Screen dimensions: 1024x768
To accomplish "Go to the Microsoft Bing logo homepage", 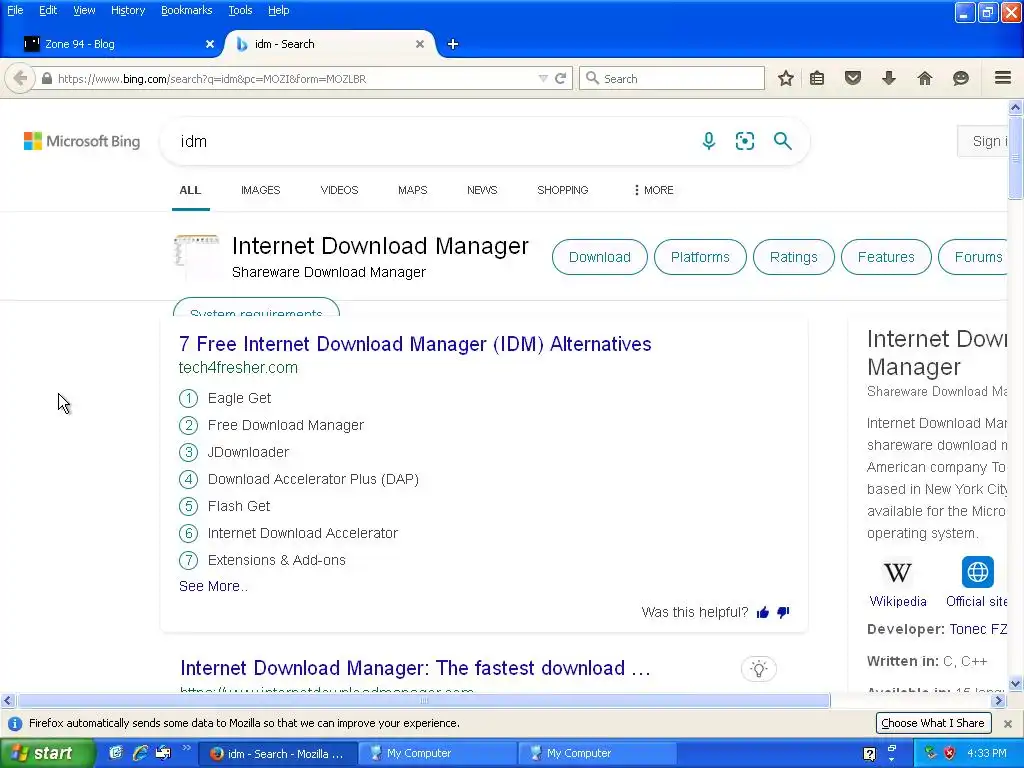I will [82, 141].
